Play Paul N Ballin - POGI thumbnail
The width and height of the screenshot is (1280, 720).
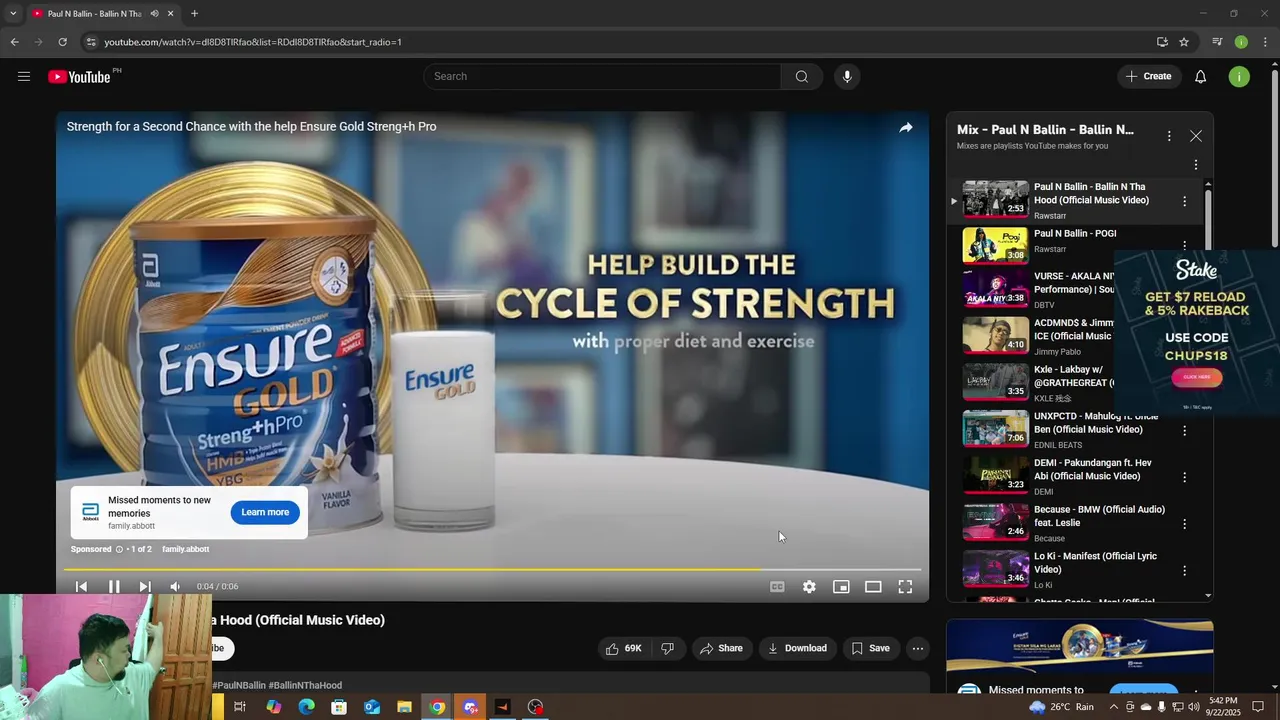[995, 245]
